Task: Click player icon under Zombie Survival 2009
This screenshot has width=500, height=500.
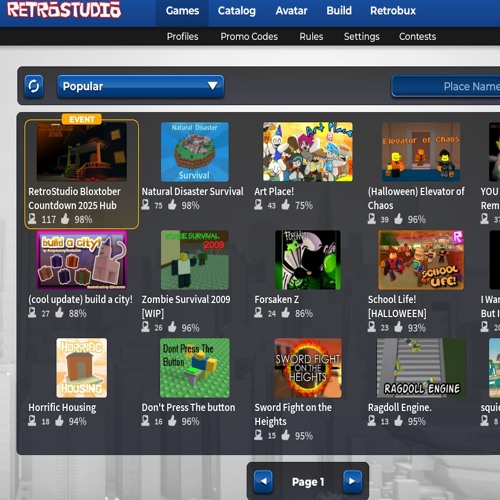Action: coord(145,327)
